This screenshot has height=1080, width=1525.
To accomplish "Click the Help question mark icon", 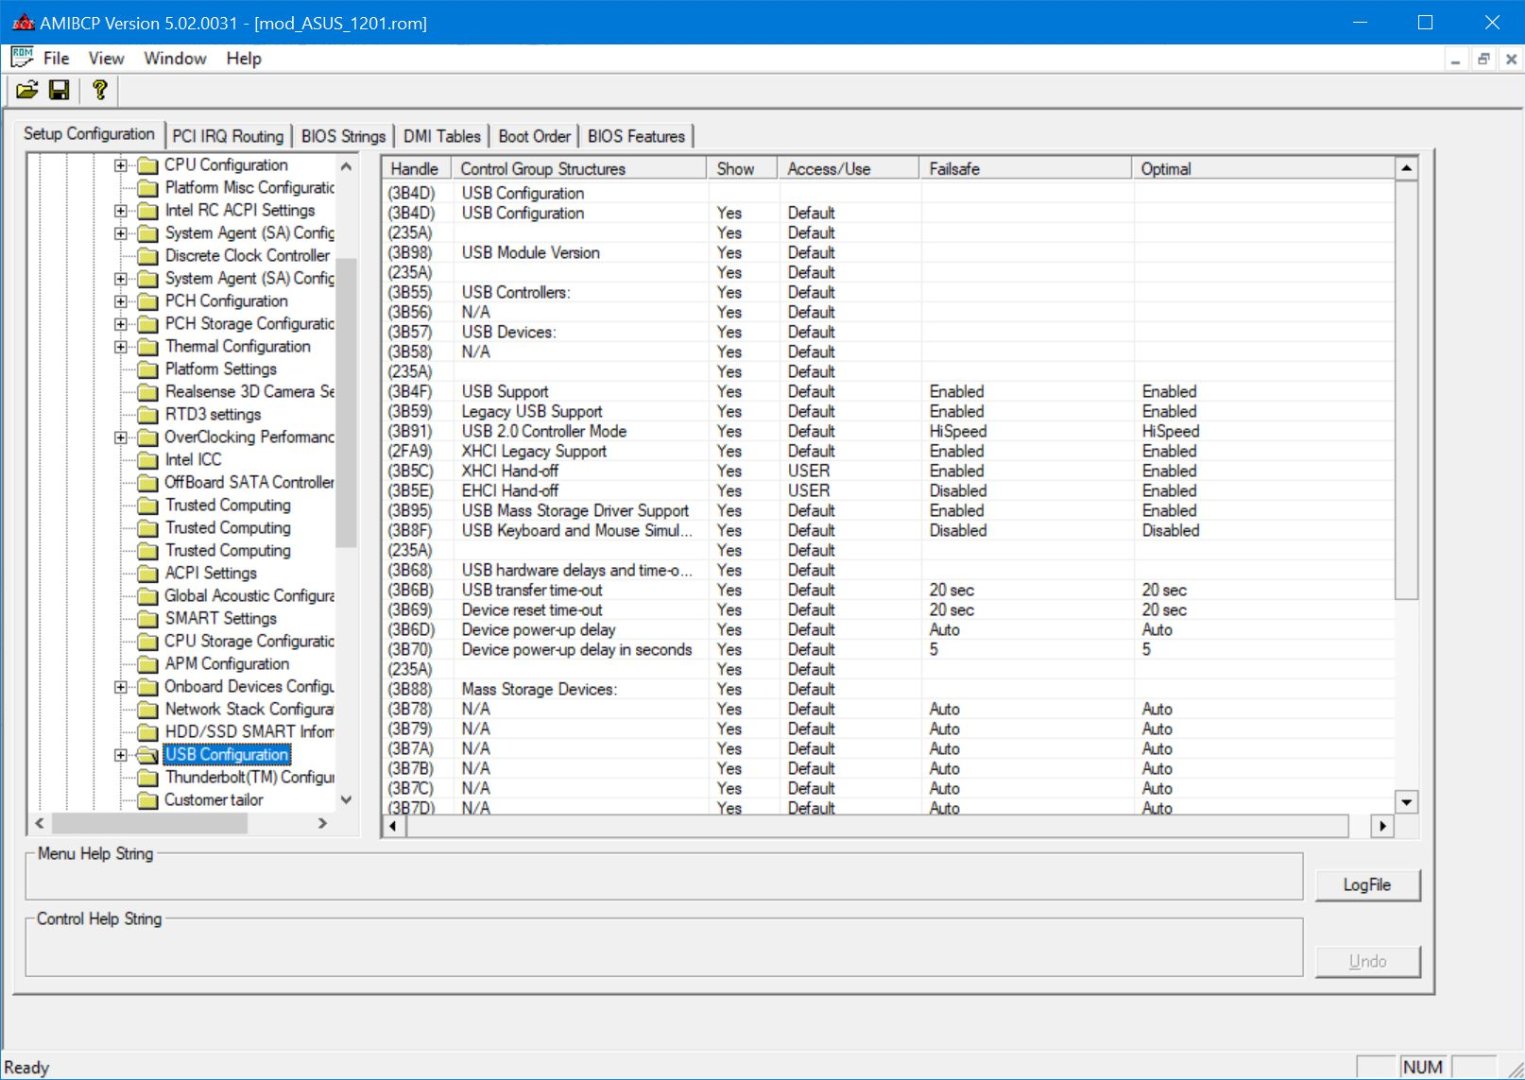I will (x=99, y=91).
